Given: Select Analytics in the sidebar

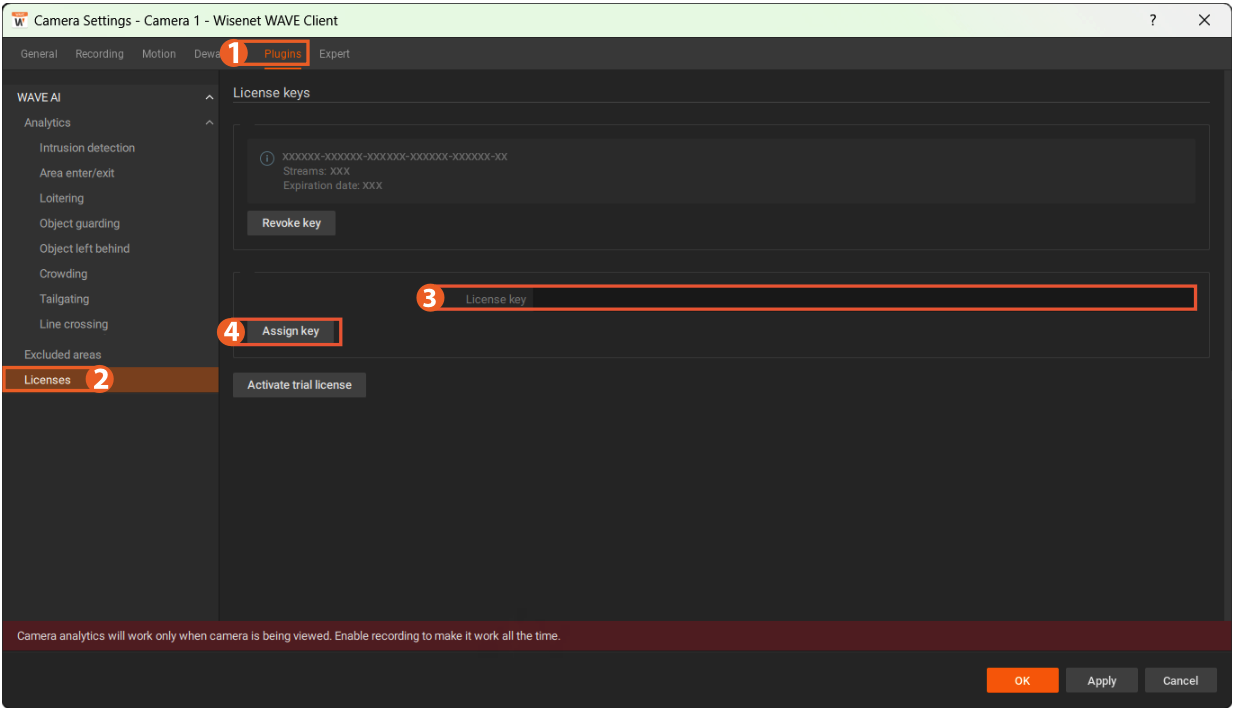Looking at the screenshot, I should pos(47,123).
